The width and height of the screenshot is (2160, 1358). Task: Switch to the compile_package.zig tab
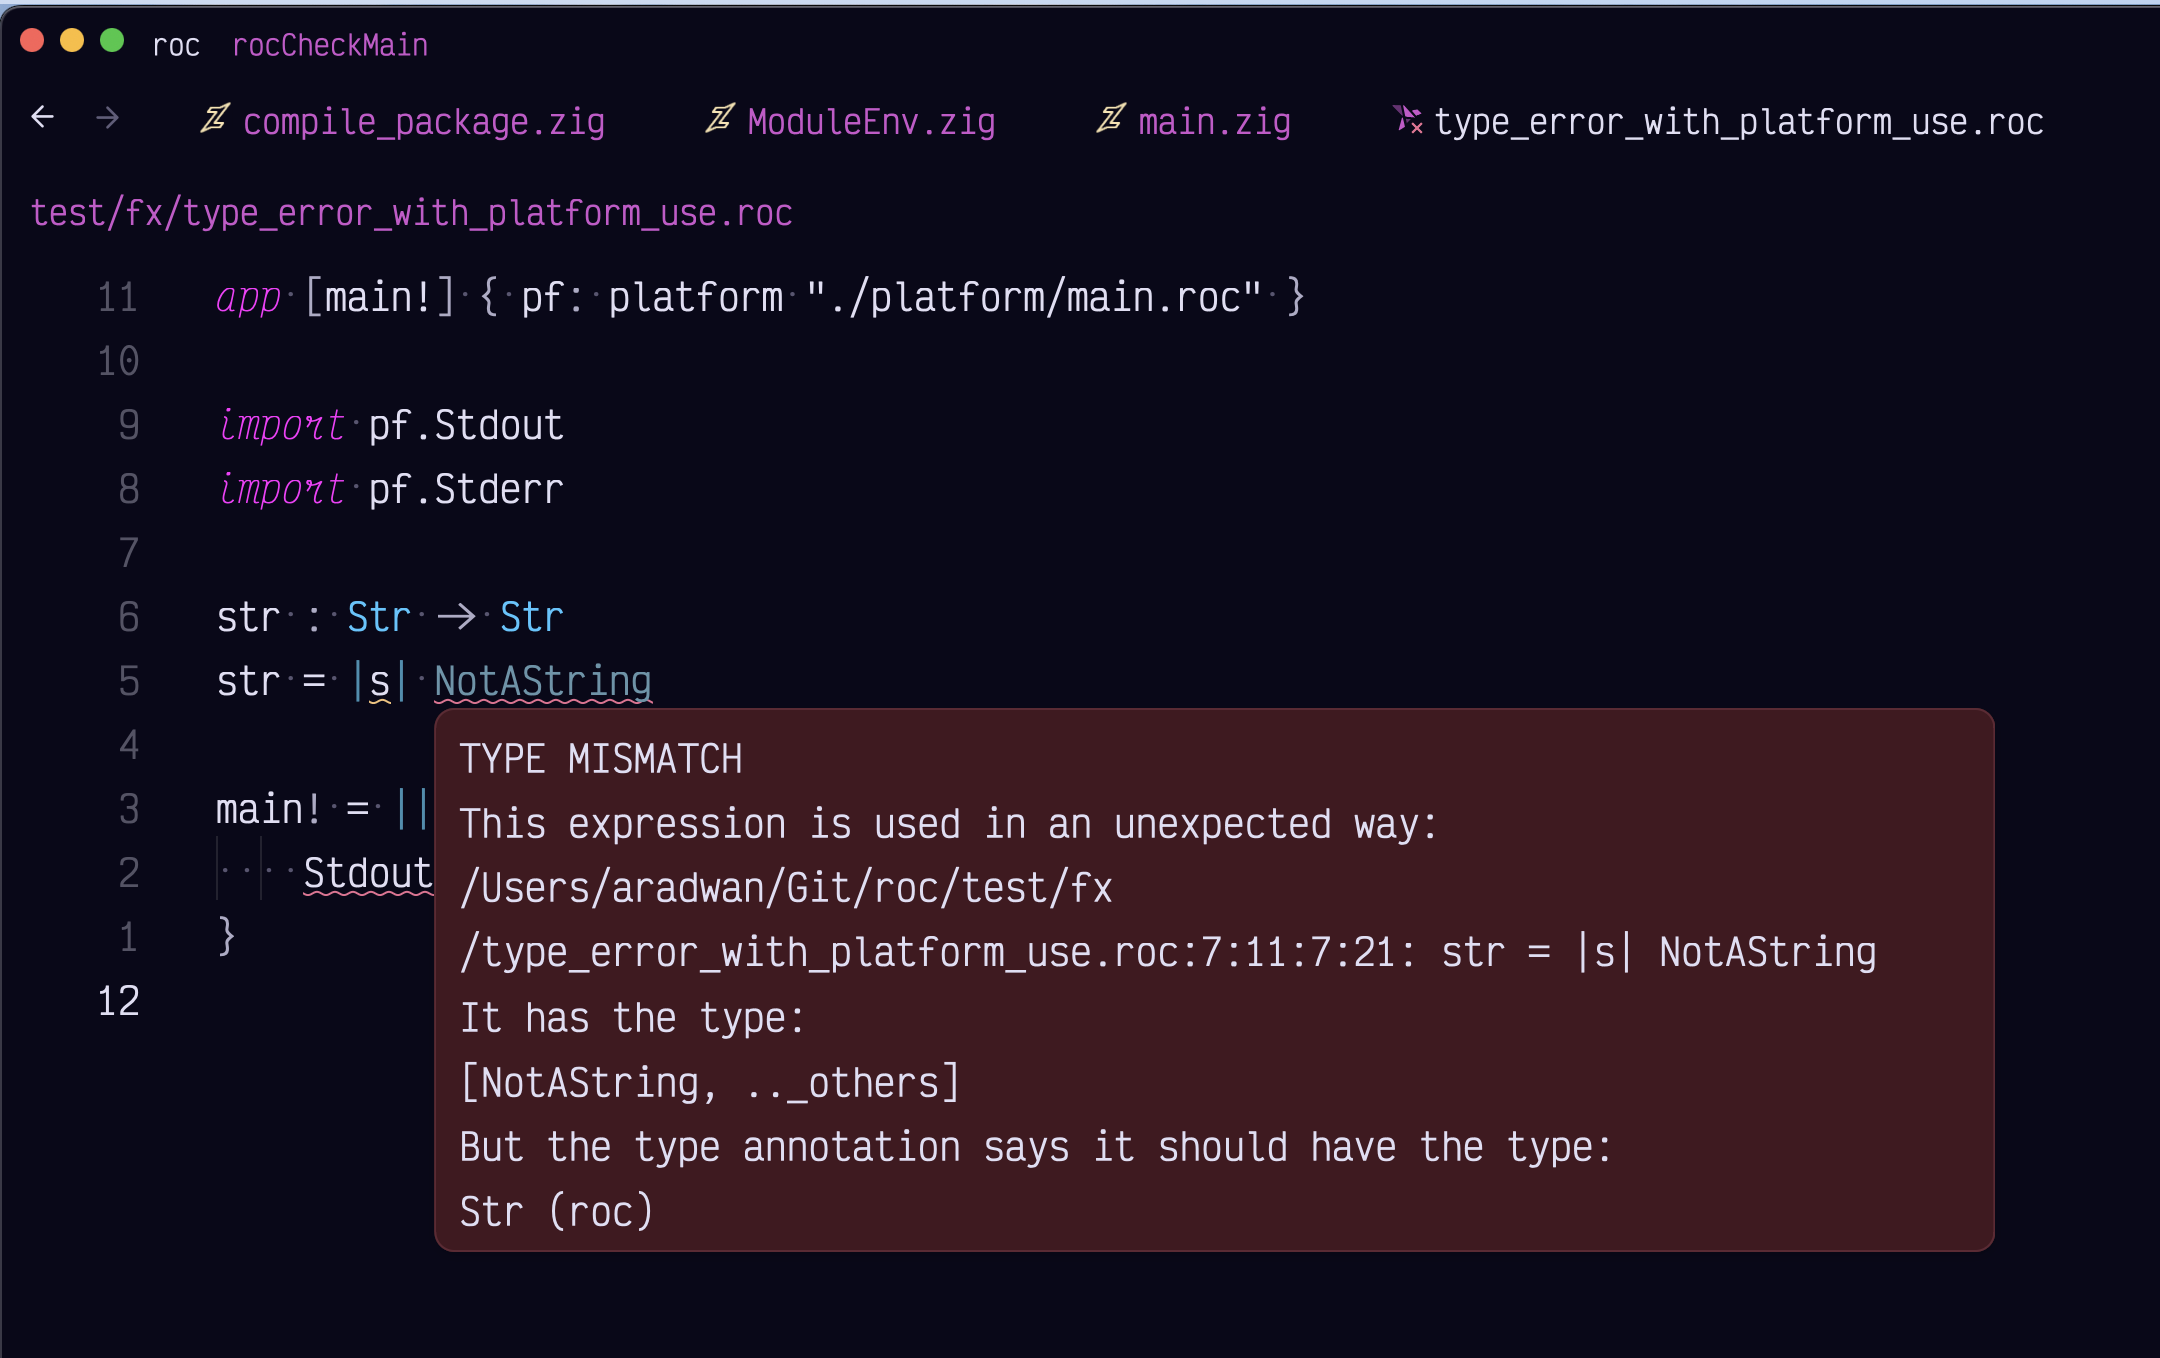pyautogui.click(x=424, y=122)
